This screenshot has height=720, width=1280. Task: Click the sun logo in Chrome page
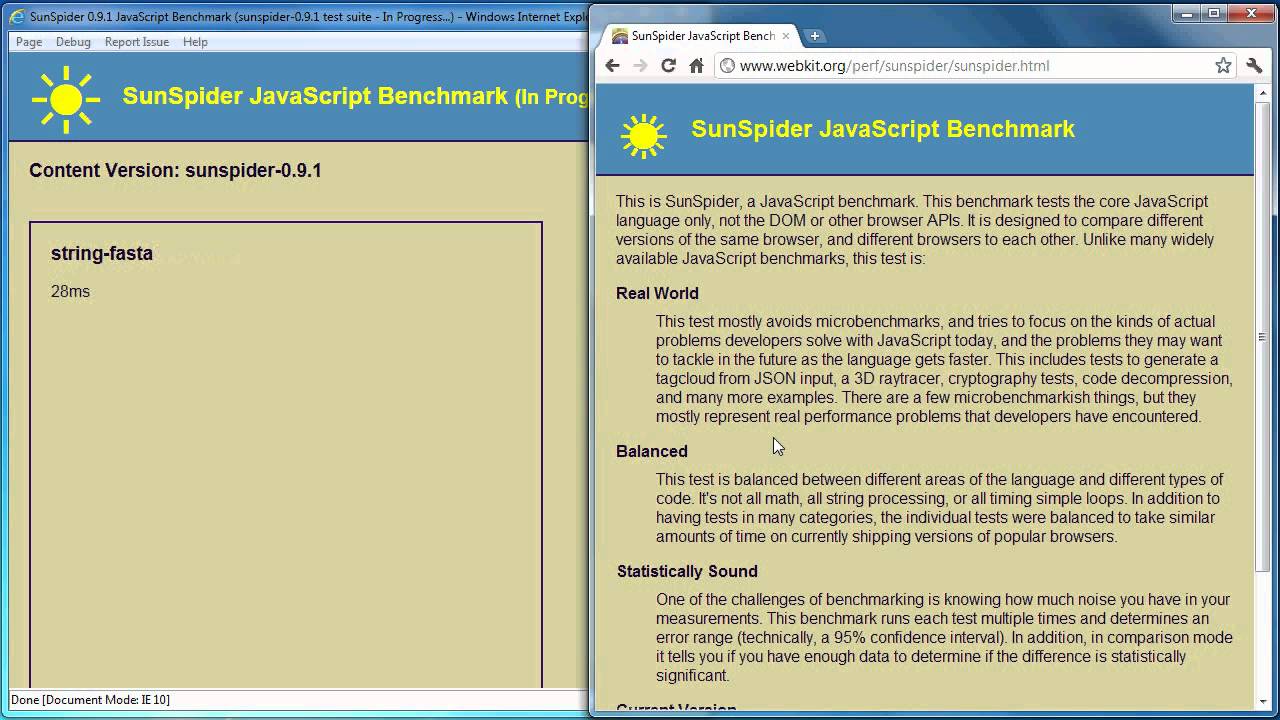point(643,135)
